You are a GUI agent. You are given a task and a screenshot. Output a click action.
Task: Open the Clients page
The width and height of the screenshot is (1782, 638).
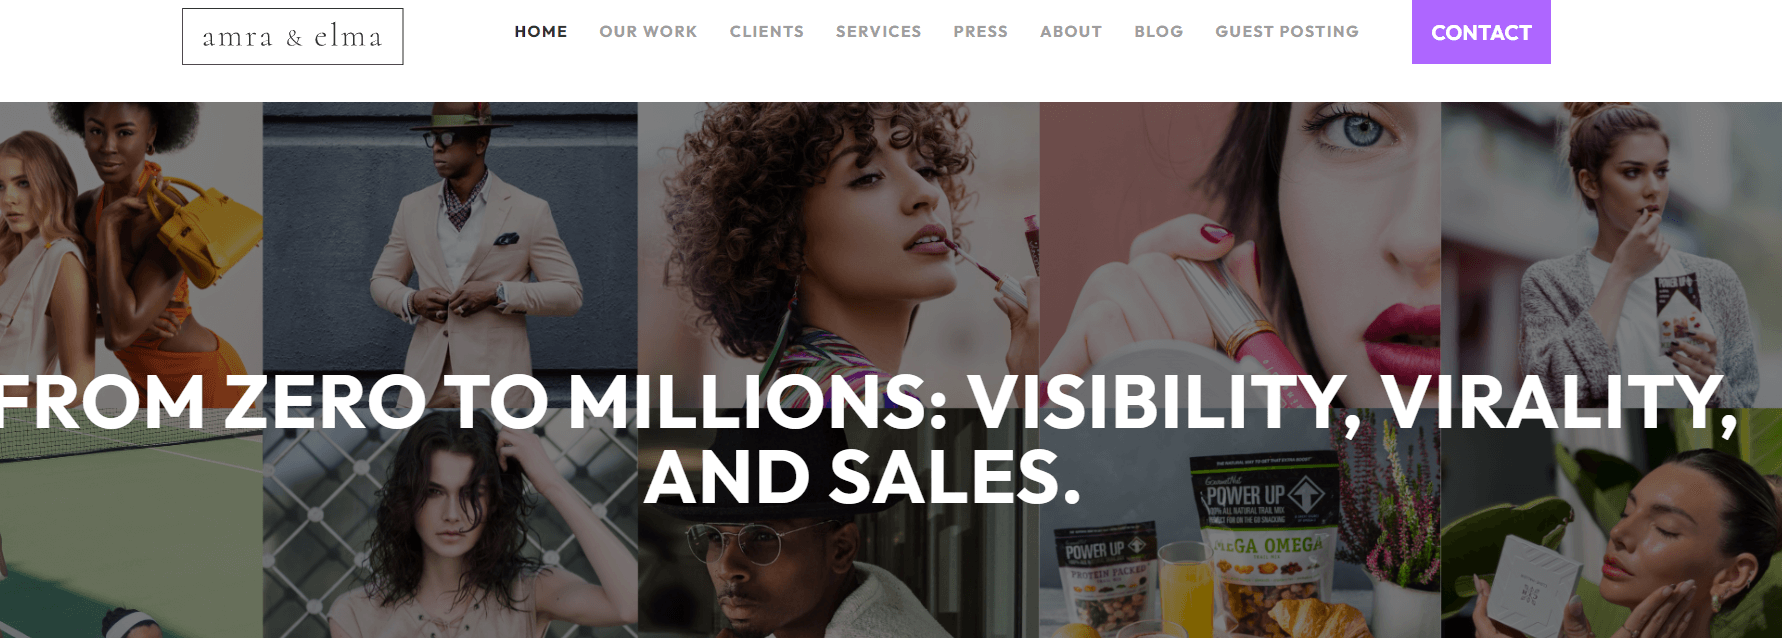(x=767, y=32)
